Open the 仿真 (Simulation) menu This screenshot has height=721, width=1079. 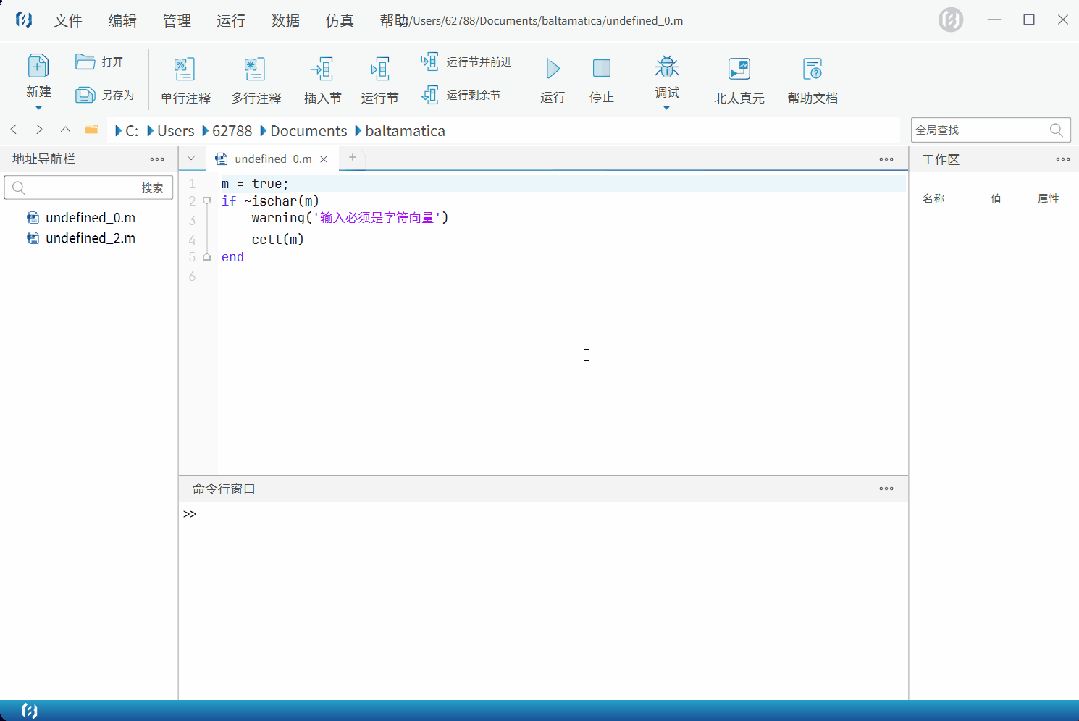pos(339,21)
